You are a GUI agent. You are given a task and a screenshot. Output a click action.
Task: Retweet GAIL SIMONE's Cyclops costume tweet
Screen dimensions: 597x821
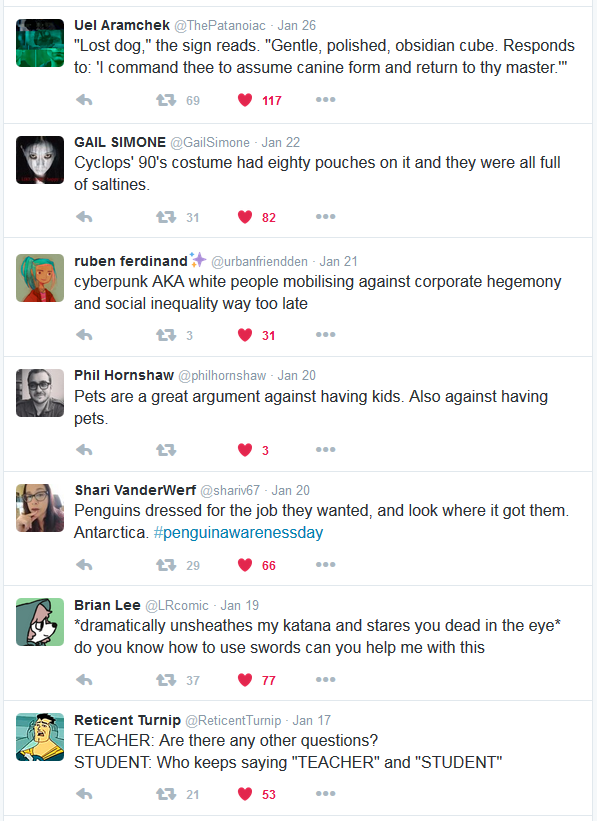click(x=166, y=217)
